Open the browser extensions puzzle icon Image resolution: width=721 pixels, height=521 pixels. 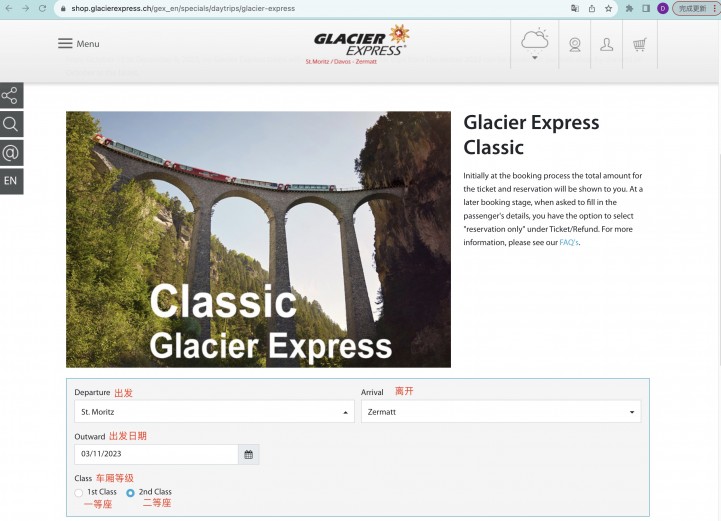pyautogui.click(x=629, y=8)
